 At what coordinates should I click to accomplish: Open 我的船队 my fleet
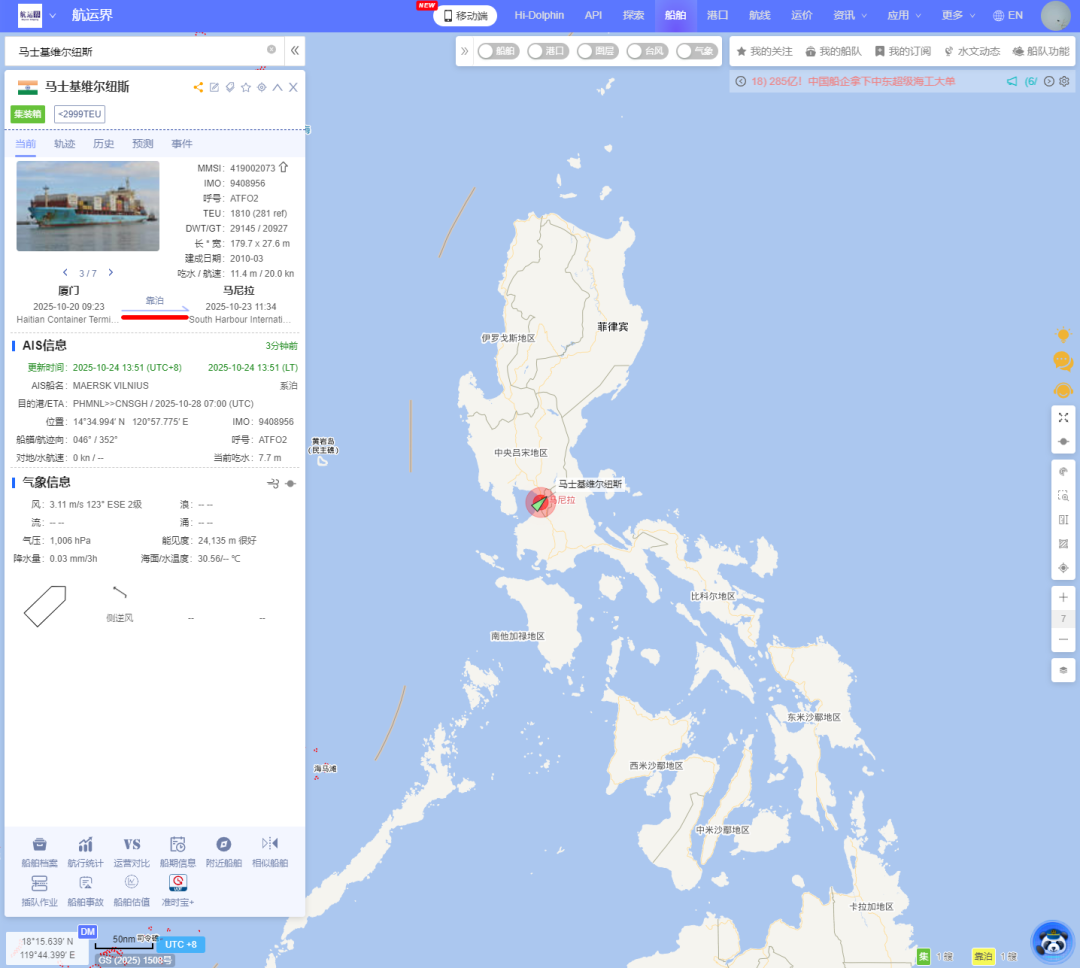click(x=833, y=51)
